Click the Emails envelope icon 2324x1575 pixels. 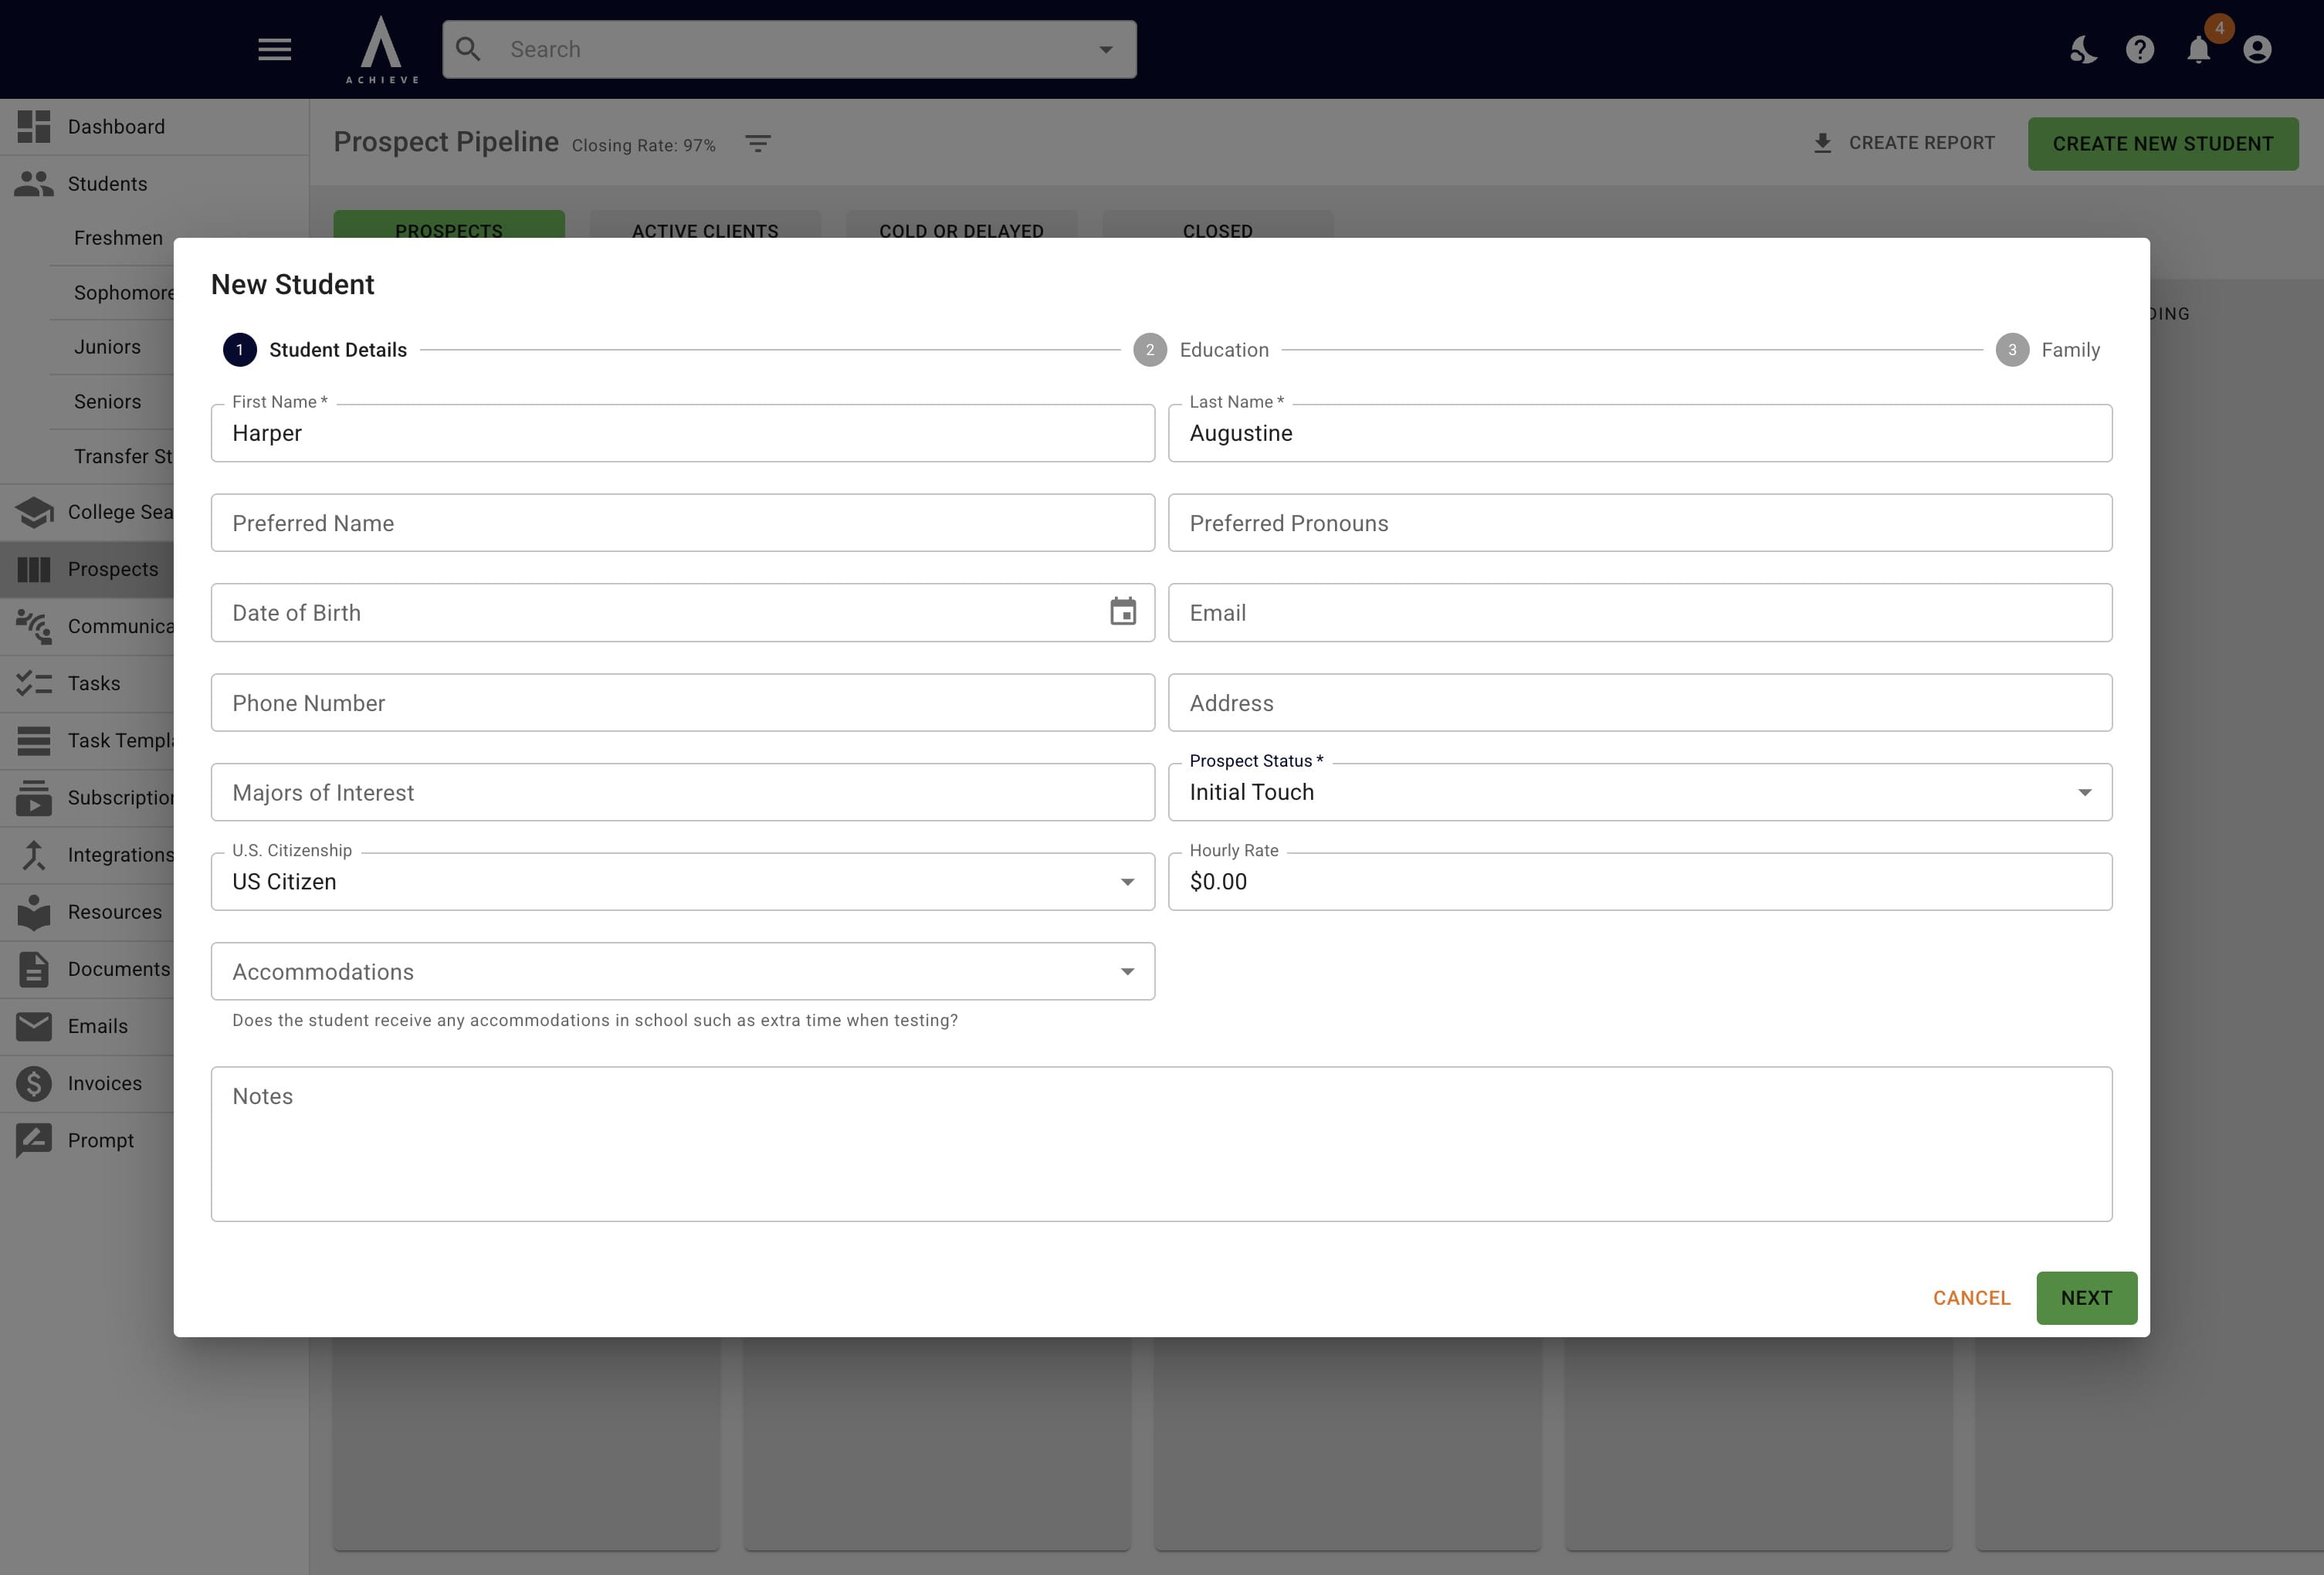[33, 1026]
